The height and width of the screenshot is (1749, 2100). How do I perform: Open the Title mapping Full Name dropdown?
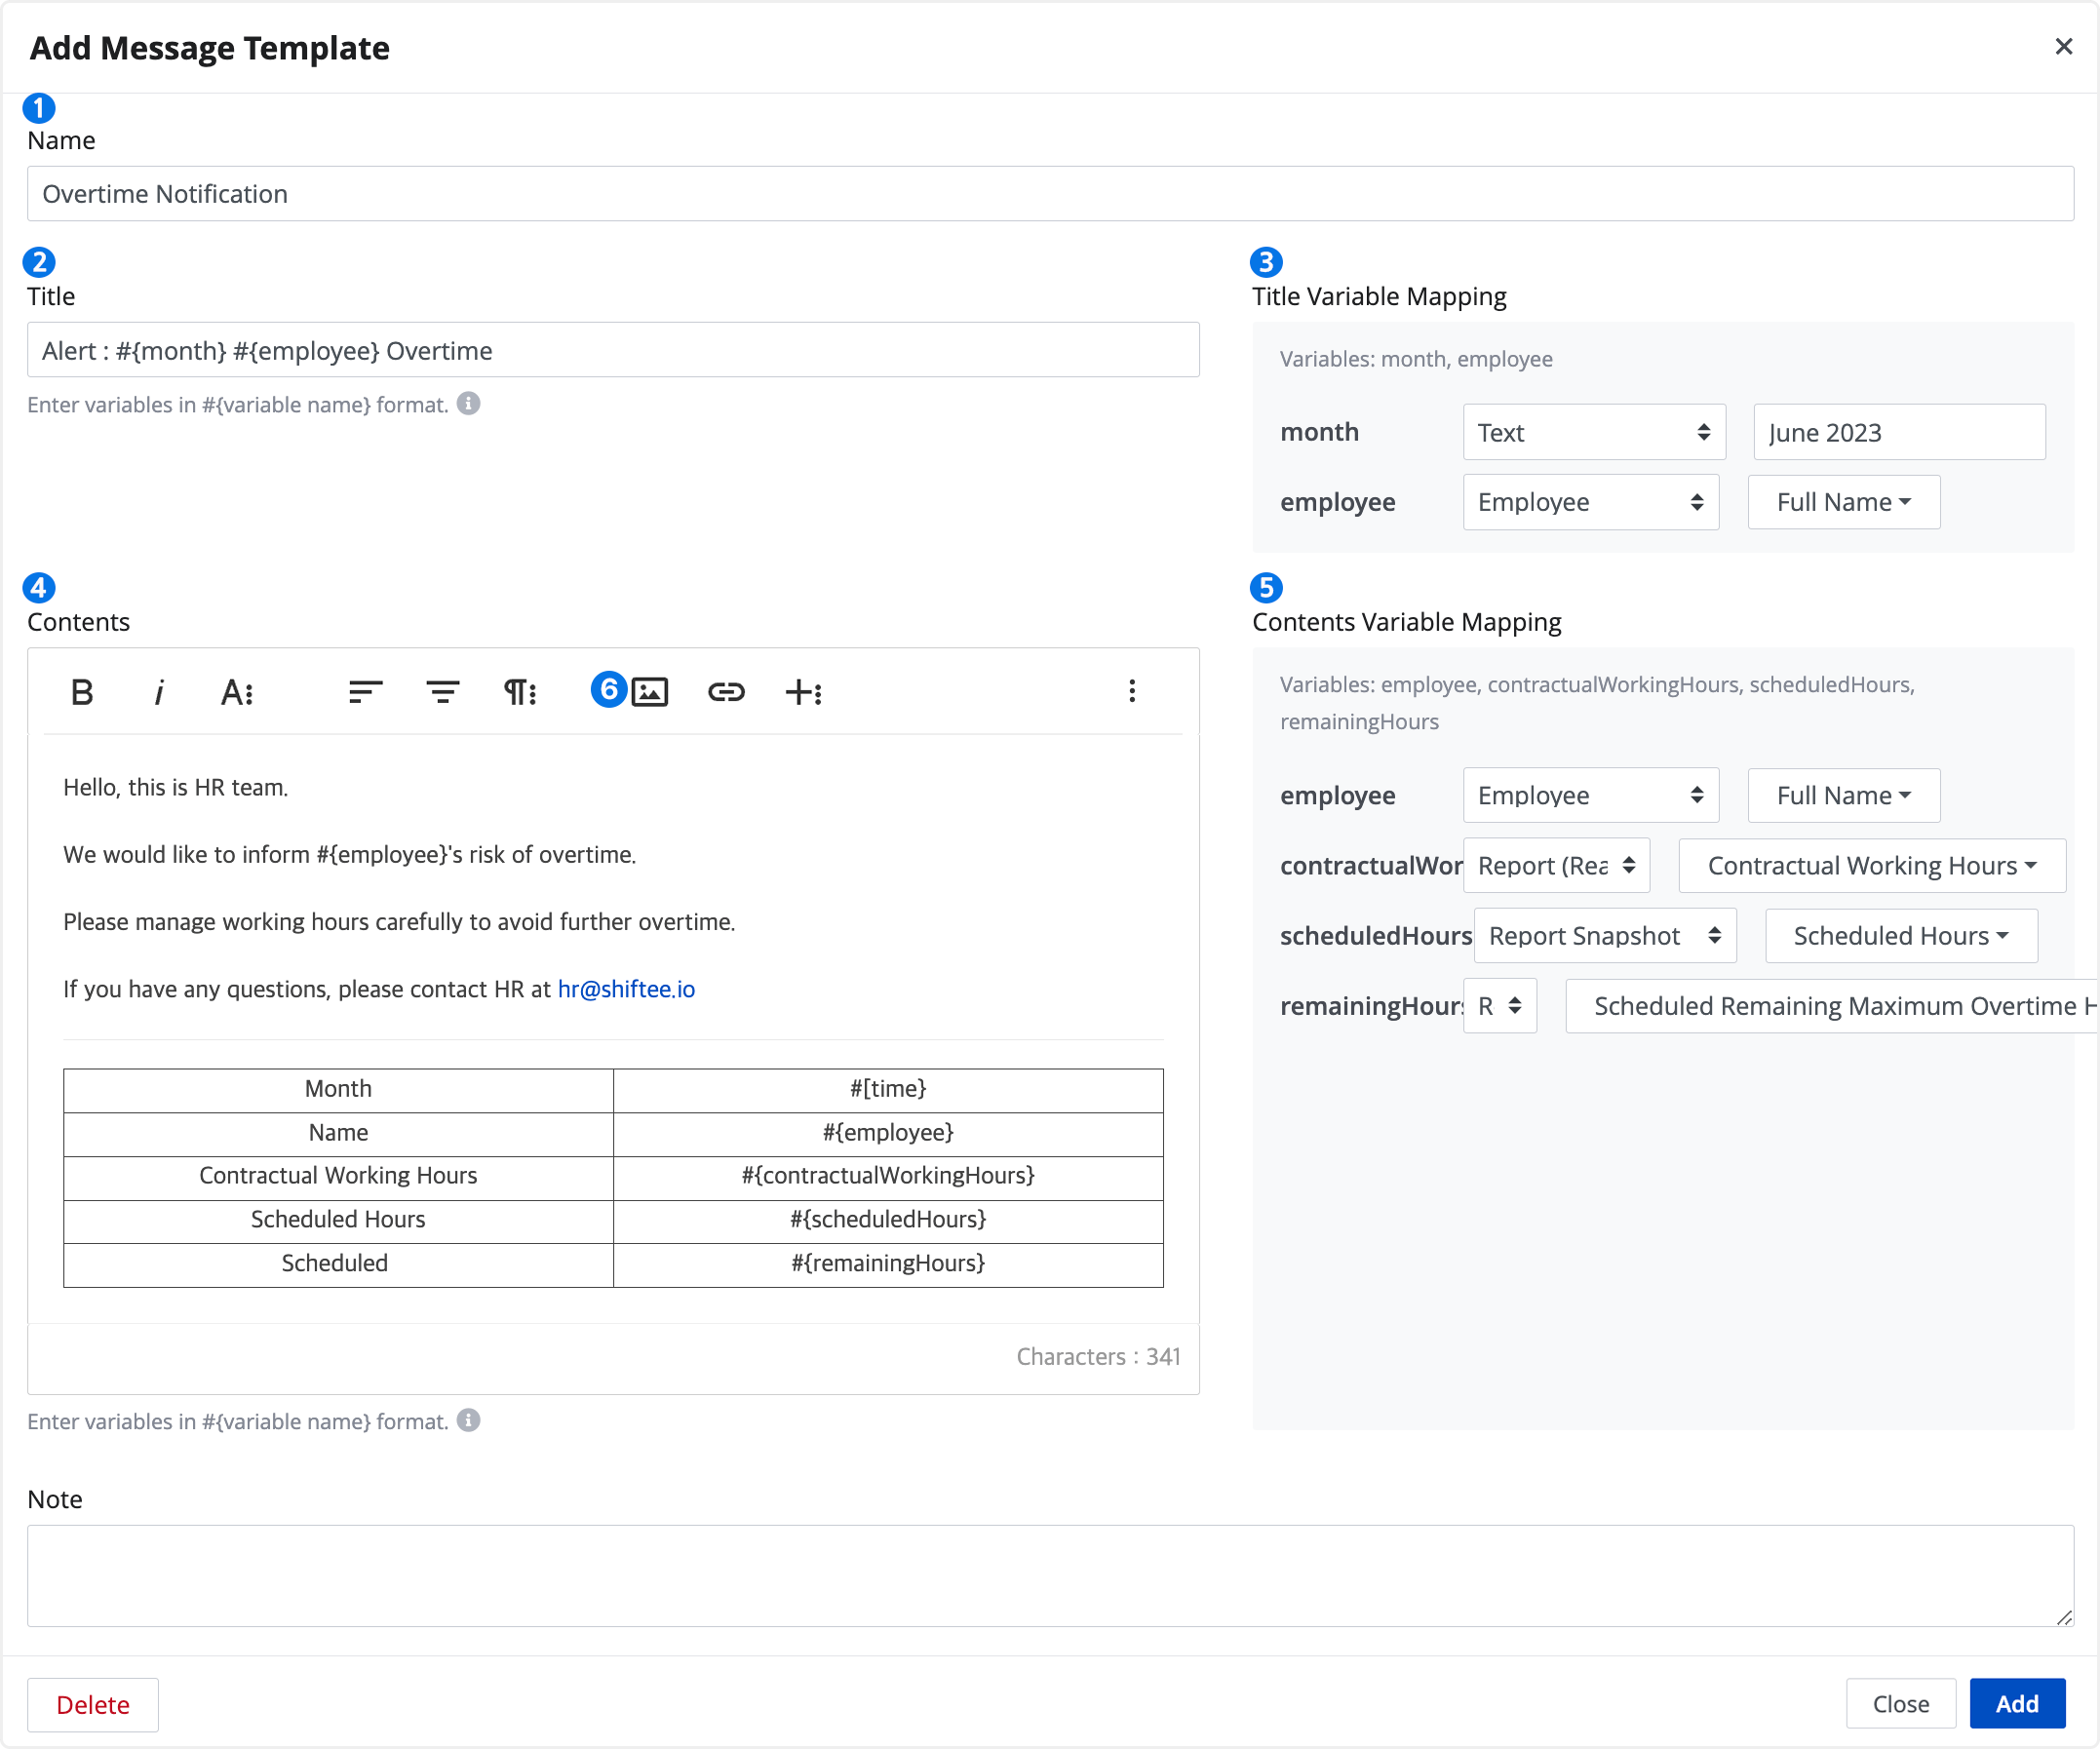1843,502
